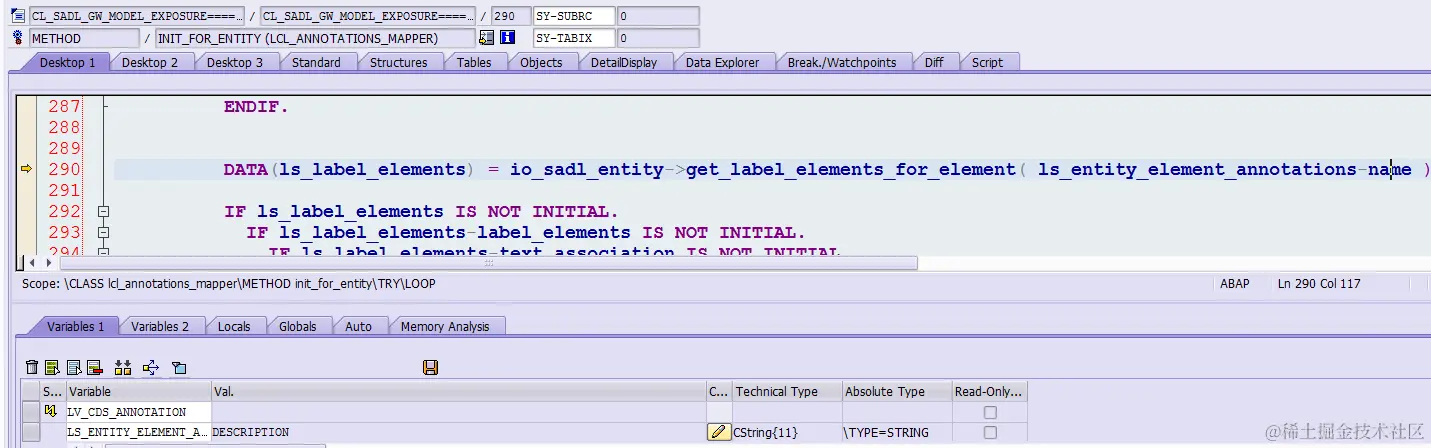1431x448 pixels.
Task: Select the Globals tab
Action: (298, 326)
